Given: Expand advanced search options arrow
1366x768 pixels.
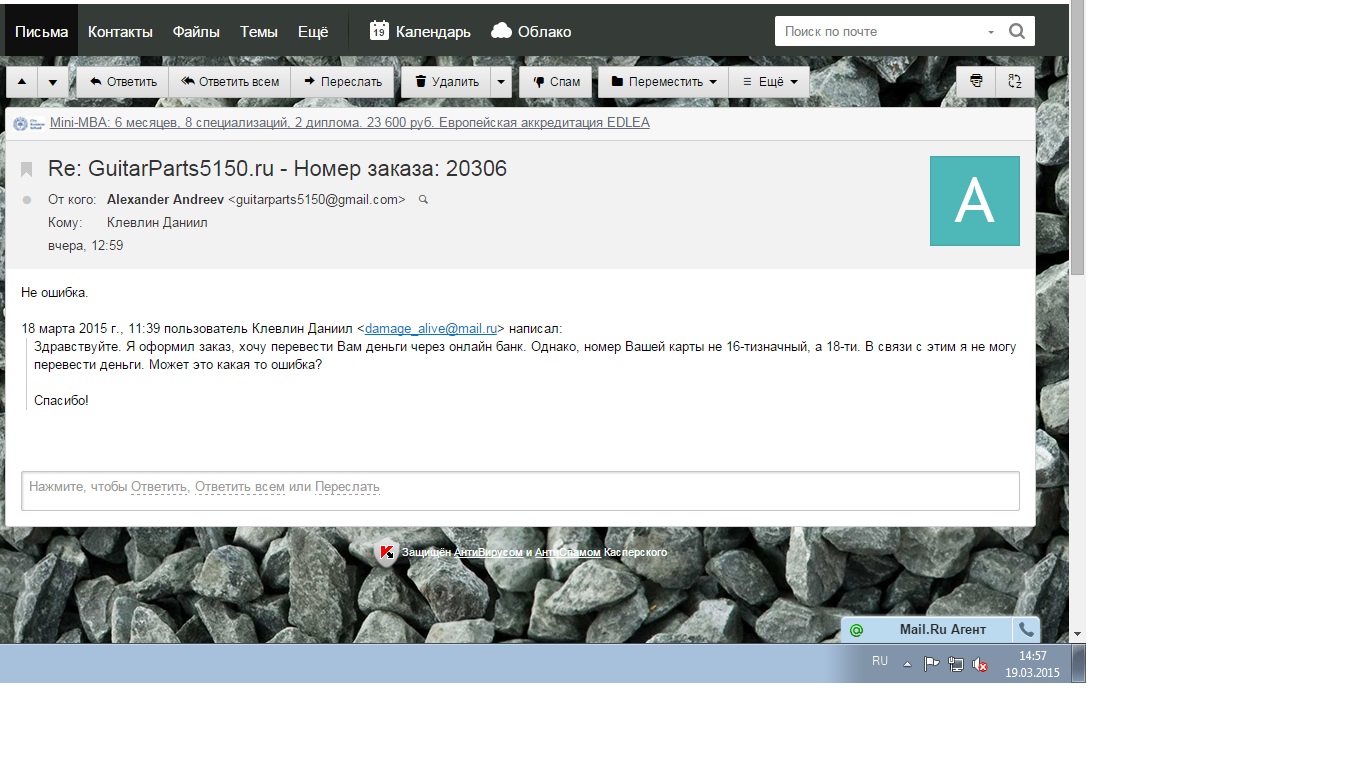Looking at the screenshot, I should coord(991,32).
